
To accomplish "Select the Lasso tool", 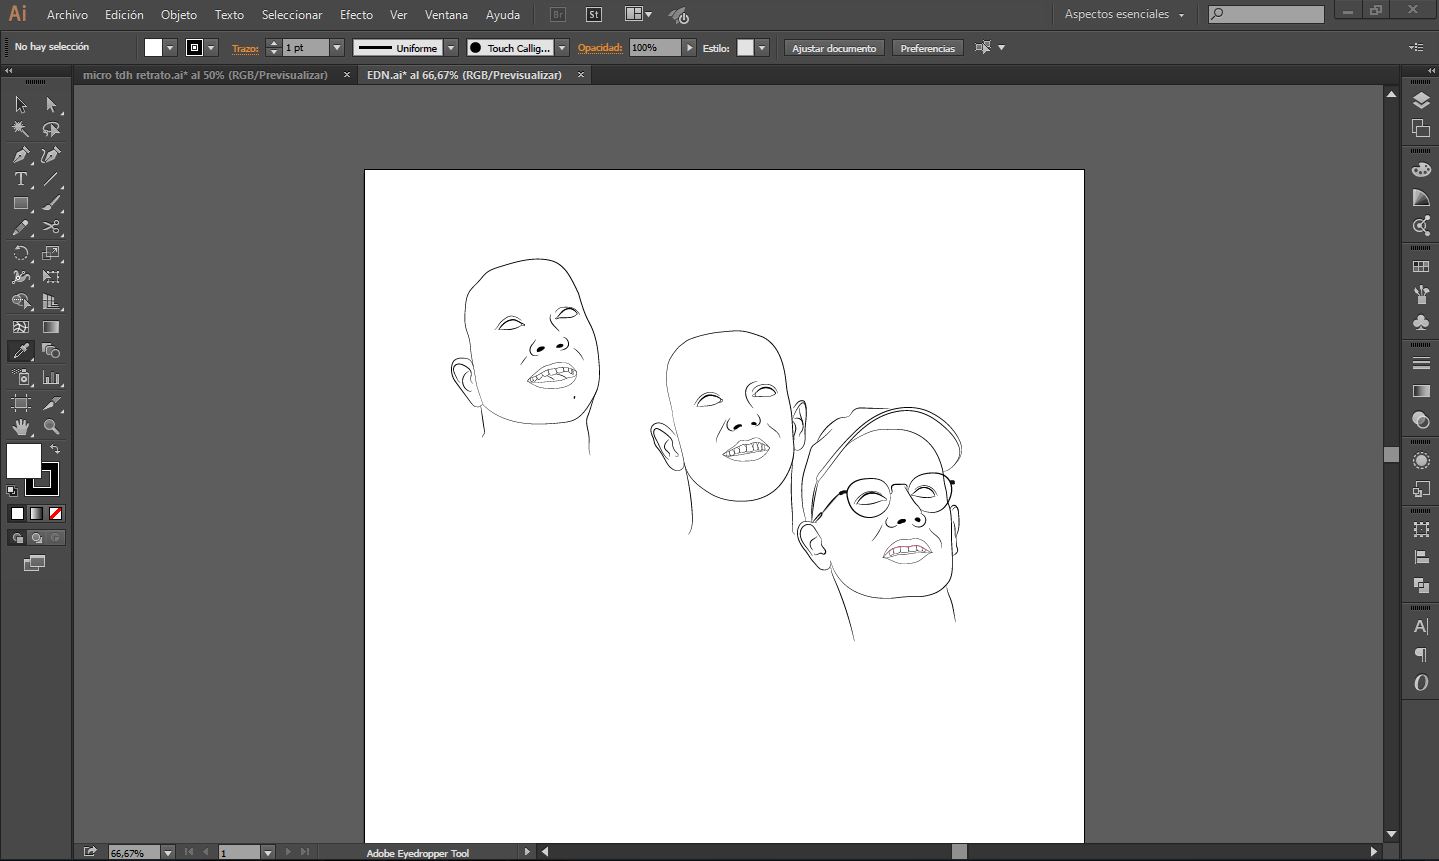I will [x=51, y=129].
